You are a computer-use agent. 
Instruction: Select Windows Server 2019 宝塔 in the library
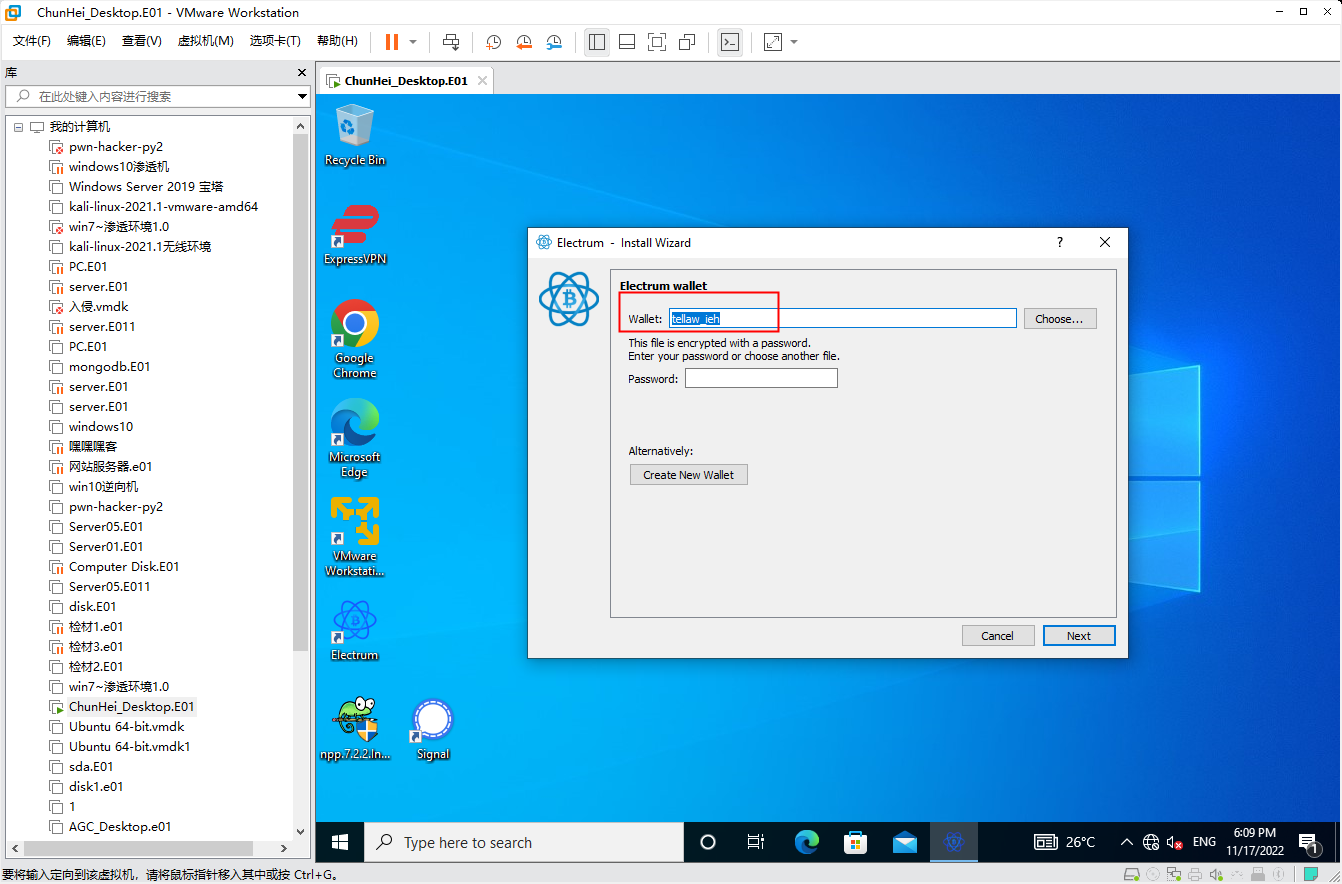[146, 187]
